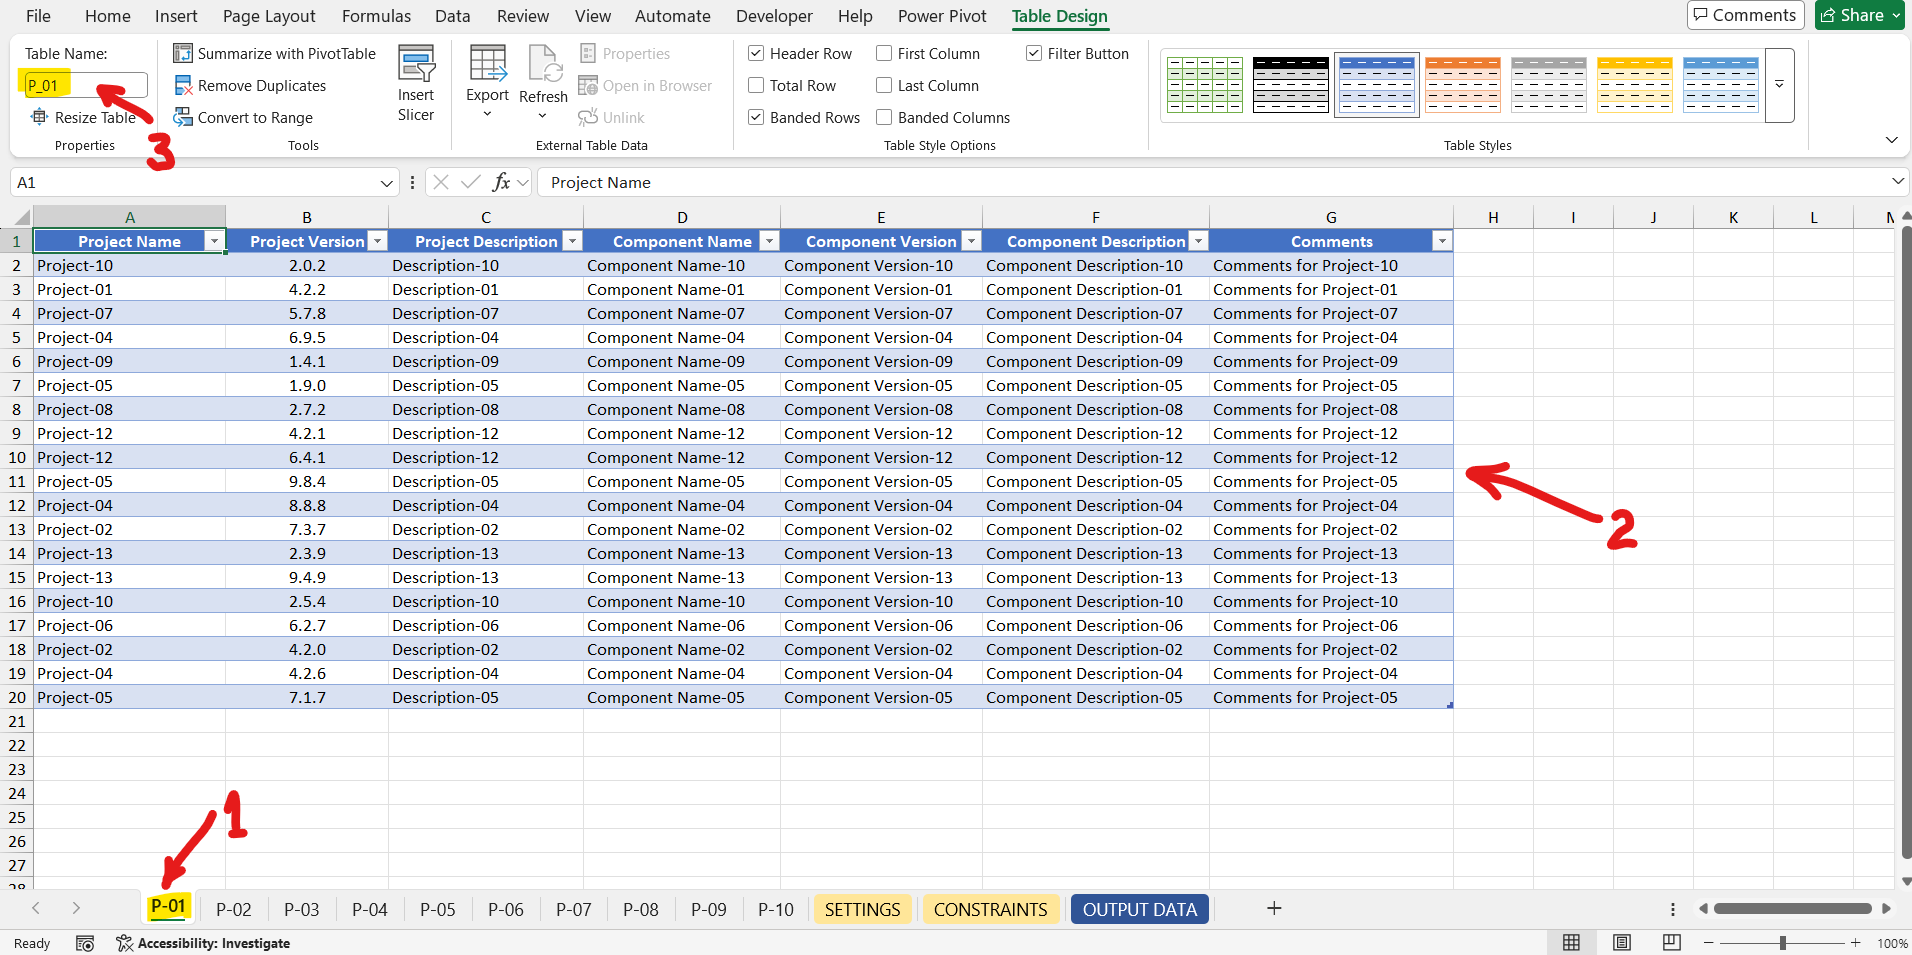
Task: Expand the formula bar
Action: (x=1897, y=181)
